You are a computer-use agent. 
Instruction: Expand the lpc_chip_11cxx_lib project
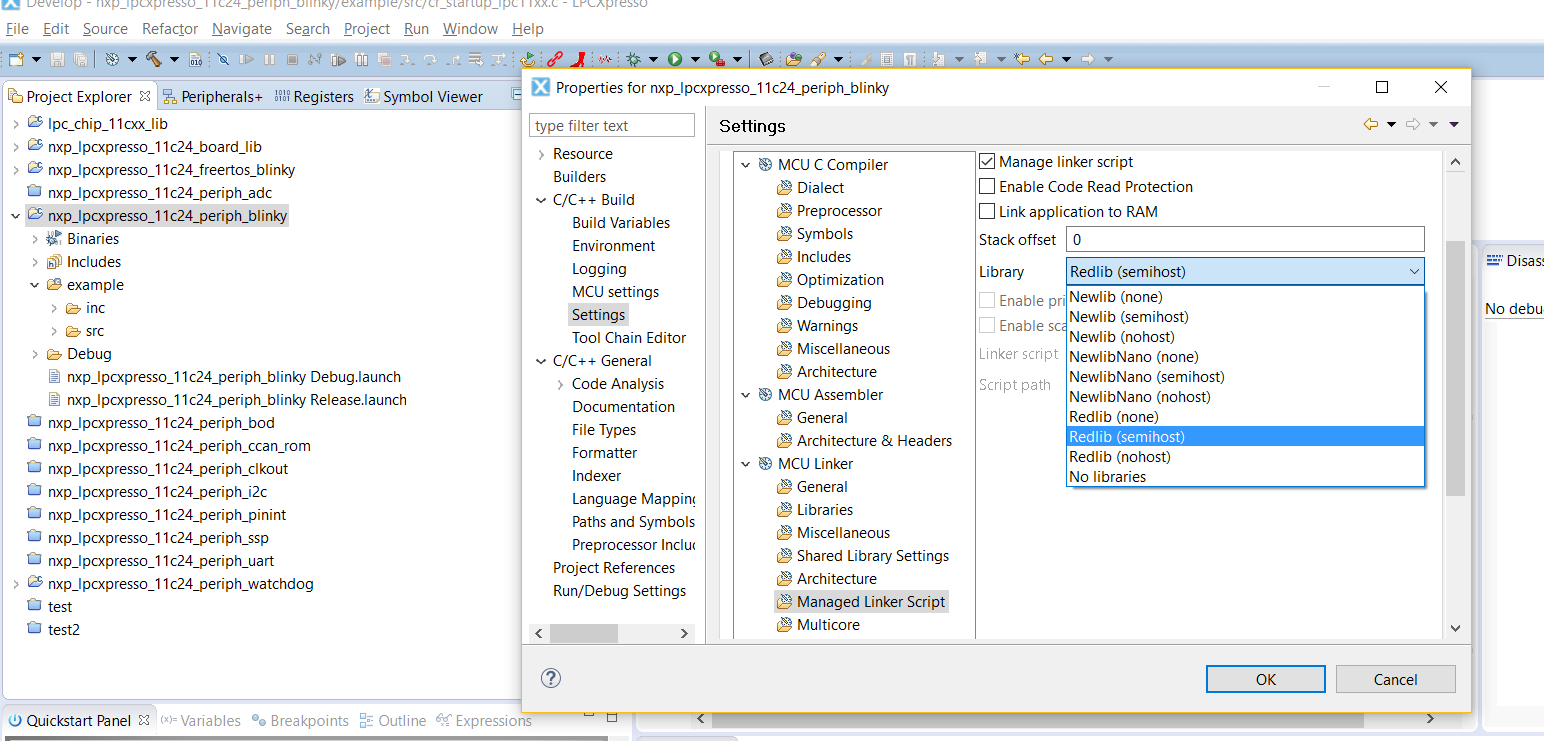[x=16, y=124]
